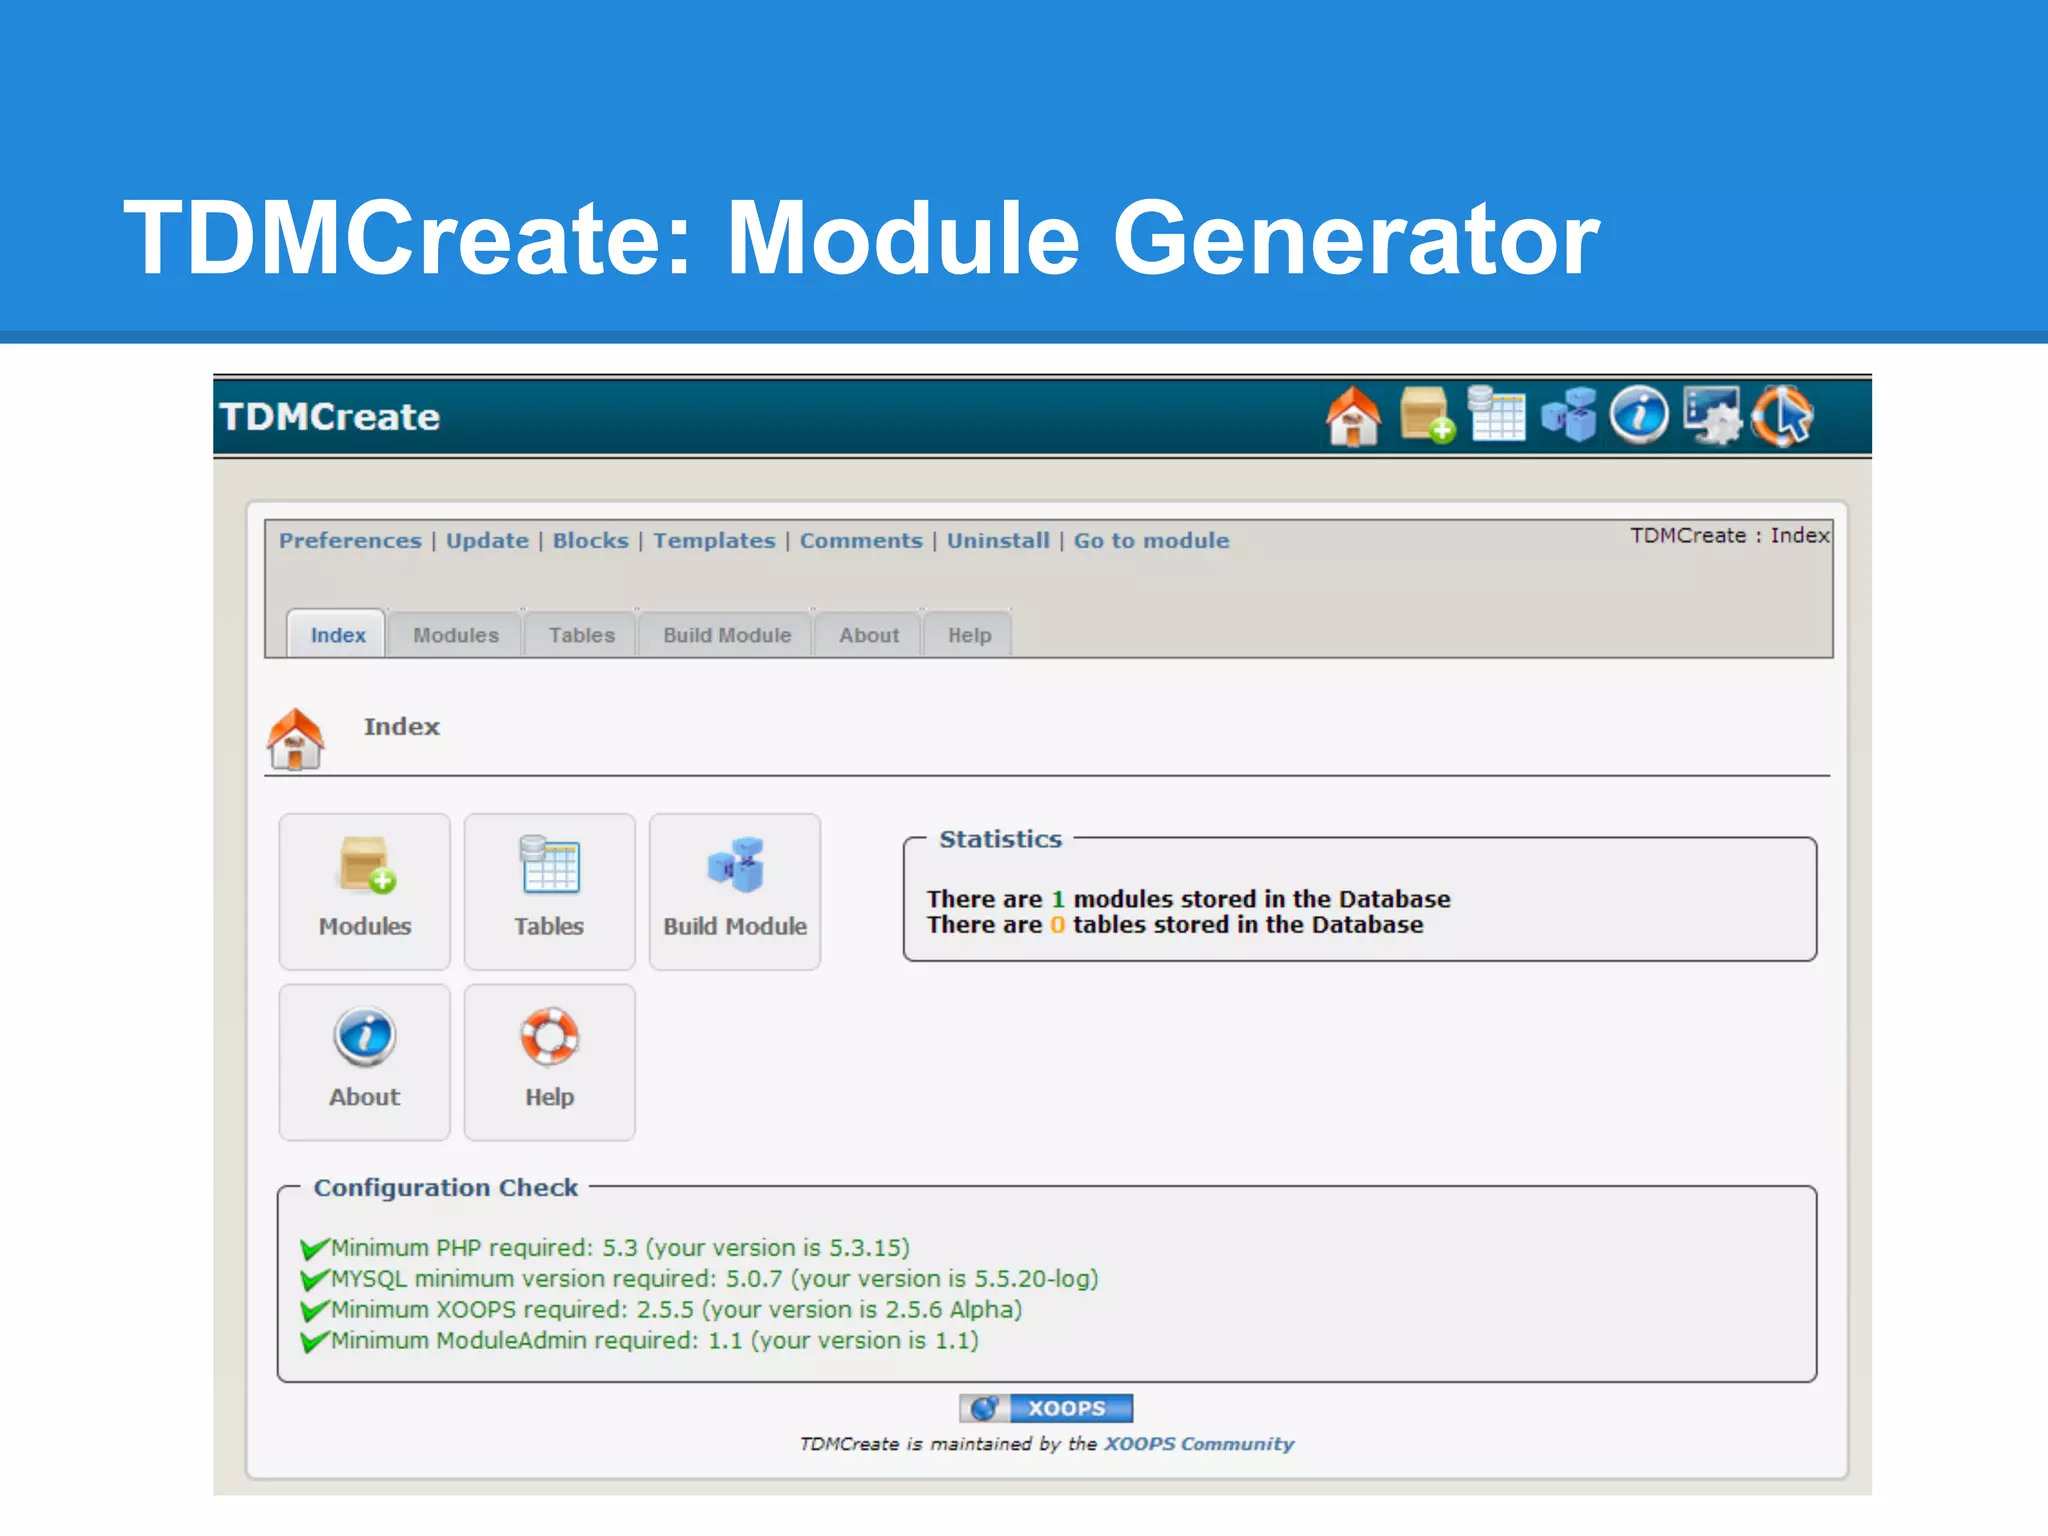Image resolution: width=2048 pixels, height=1536 pixels.
Task: Open the Blocks link
Action: click(x=591, y=540)
